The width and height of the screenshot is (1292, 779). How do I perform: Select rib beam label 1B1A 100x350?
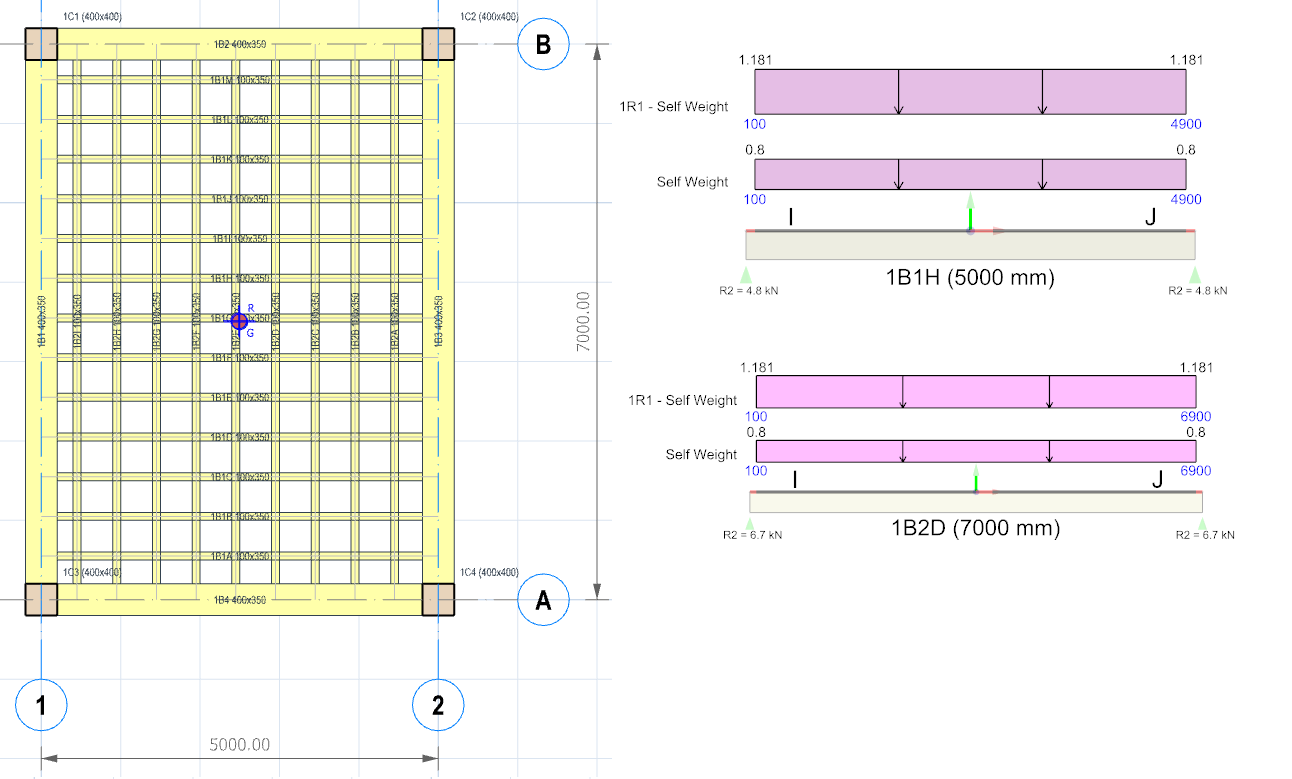tap(240, 556)
